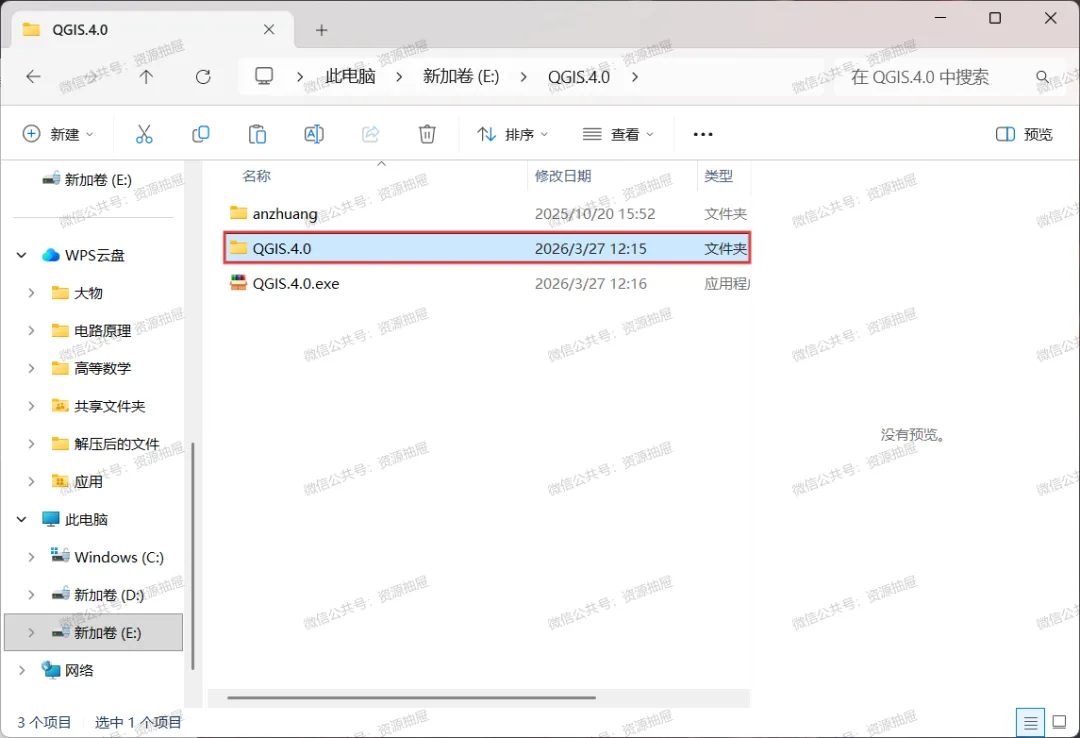Click the Cut scissors icon
This screenshot has height=738, width=1080.
pyautogui.click(x=144, y=134)
